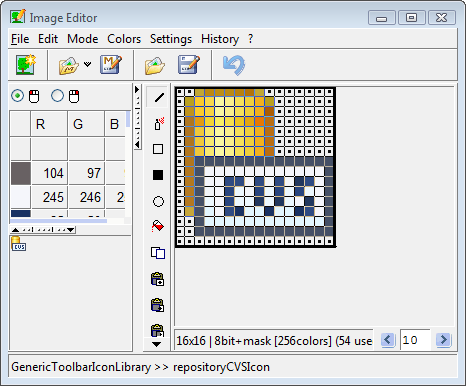Open the Colors menu
466x386 pixels.
tap(124, 39)
